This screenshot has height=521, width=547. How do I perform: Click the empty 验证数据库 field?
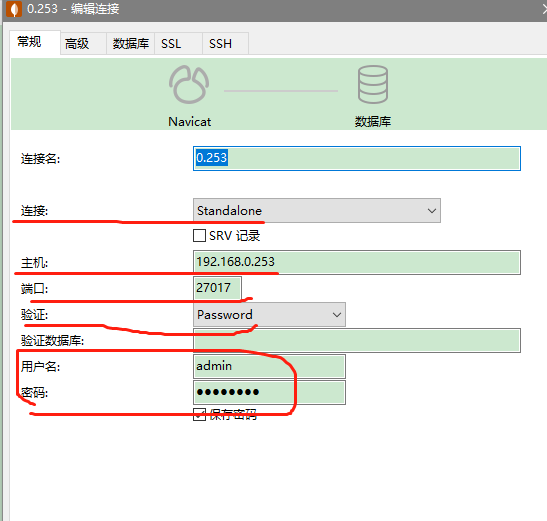pos(357,340)
